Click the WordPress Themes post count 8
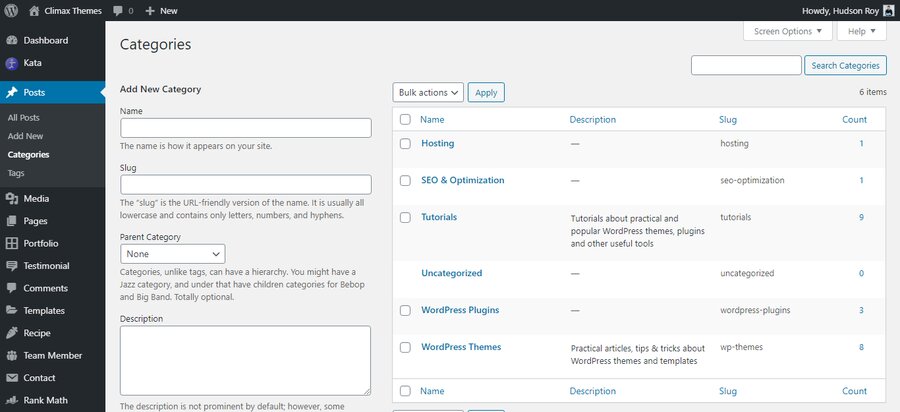This screenshot has width=900, height=412. (862, 347)
